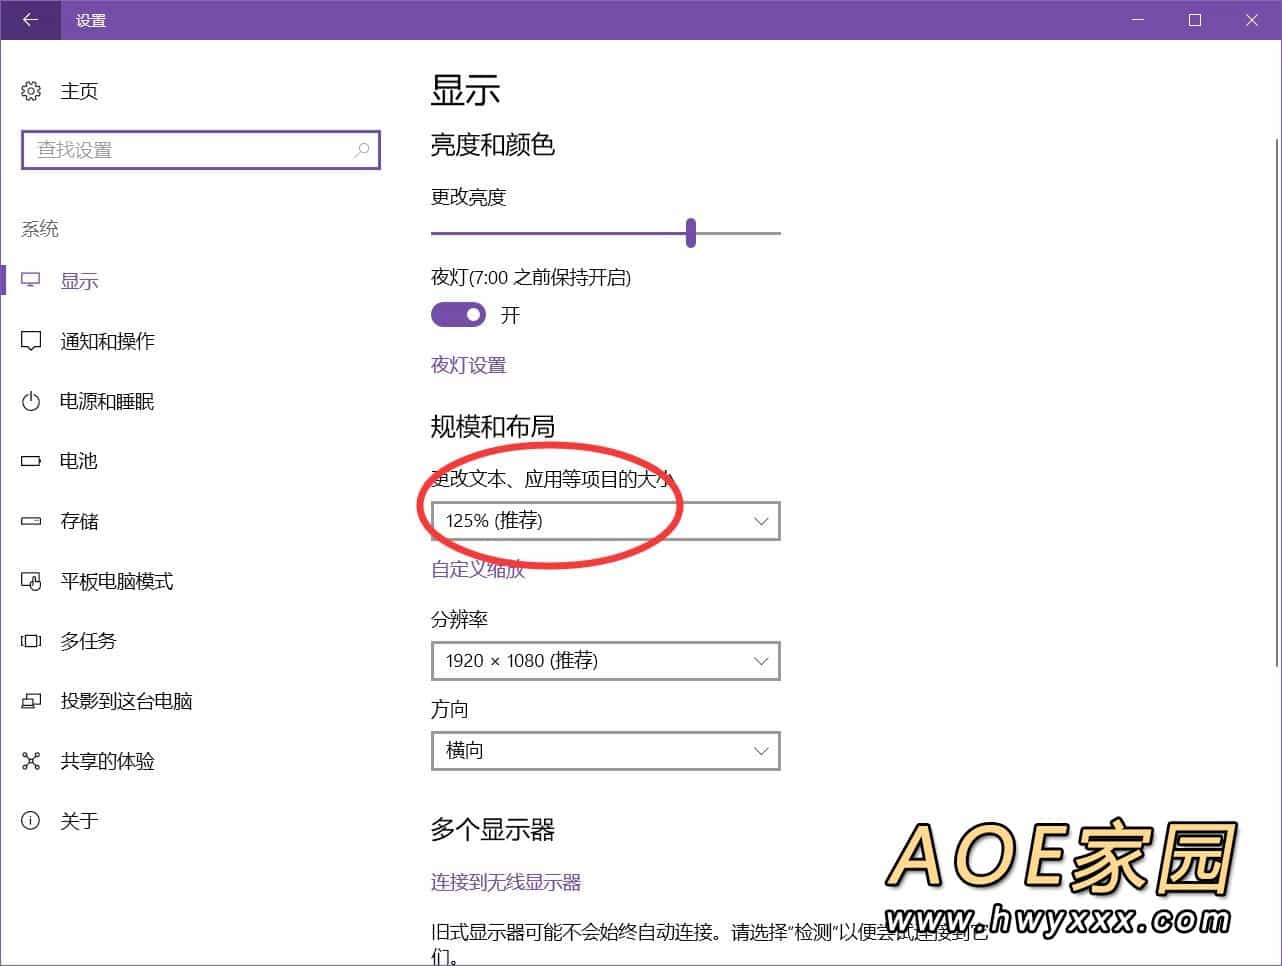Expand the 125% scaling dropdown
The height and width of the screenshot is (966, 1282).
tap(605, 521)
